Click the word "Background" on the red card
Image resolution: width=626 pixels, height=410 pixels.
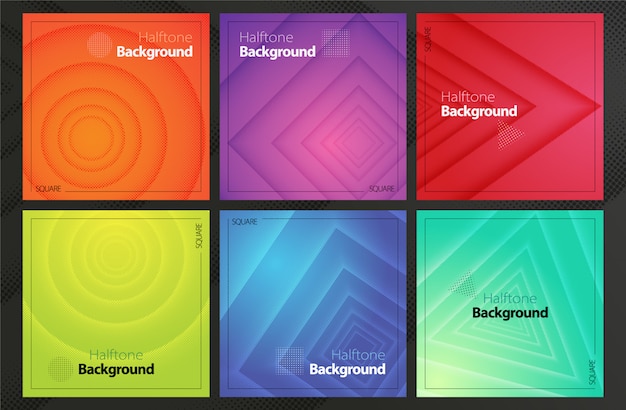479,111
